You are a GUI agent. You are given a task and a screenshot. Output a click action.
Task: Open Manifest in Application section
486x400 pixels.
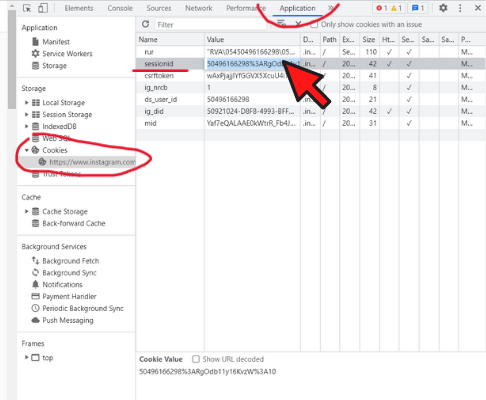56,42
